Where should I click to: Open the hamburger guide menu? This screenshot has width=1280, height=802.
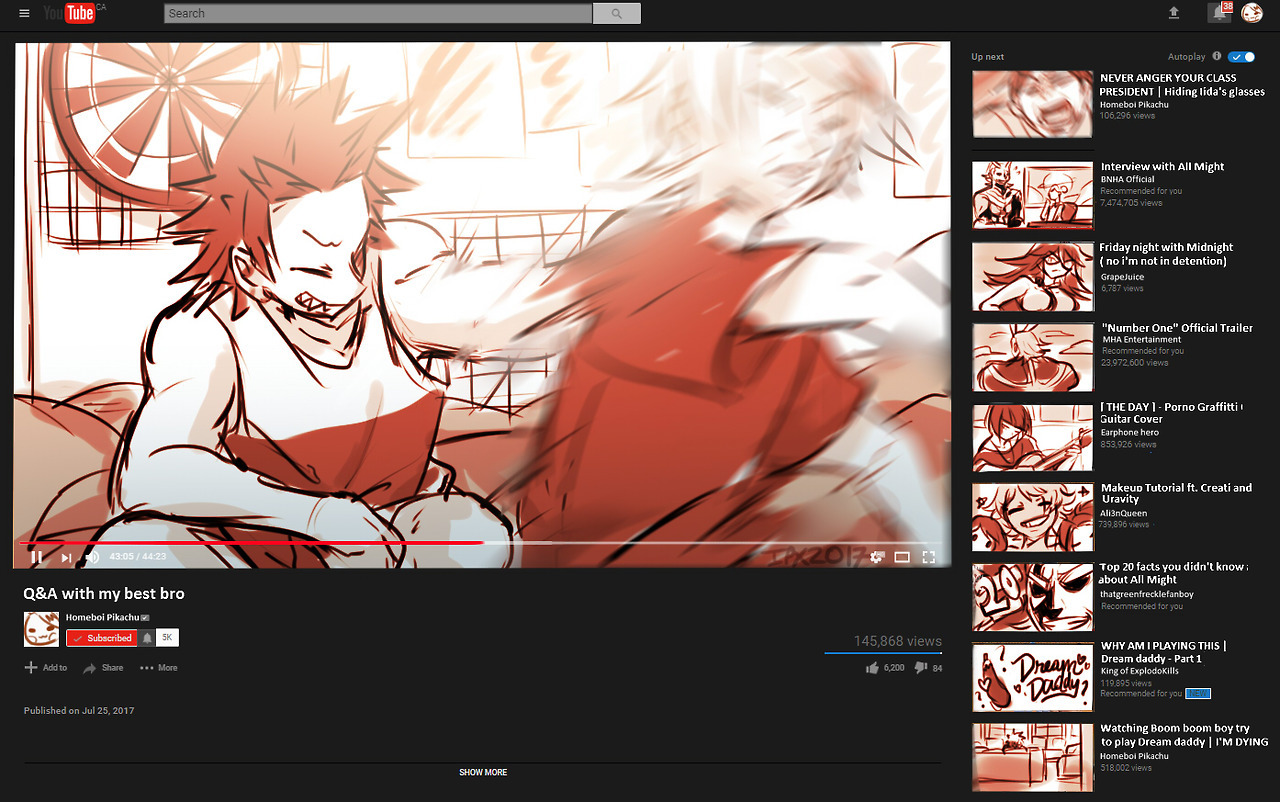tap(24, 13)
